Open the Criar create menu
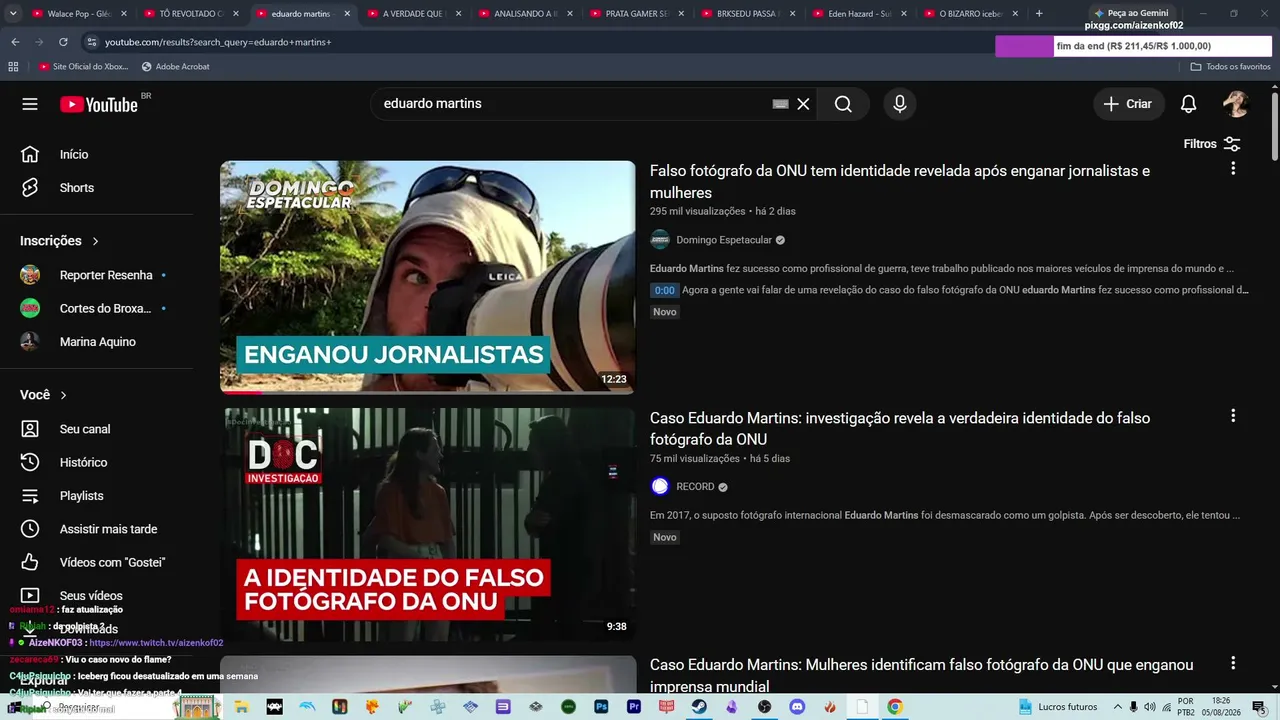The width and height of the screenshot is (1280, 720). pos(1128,104)
